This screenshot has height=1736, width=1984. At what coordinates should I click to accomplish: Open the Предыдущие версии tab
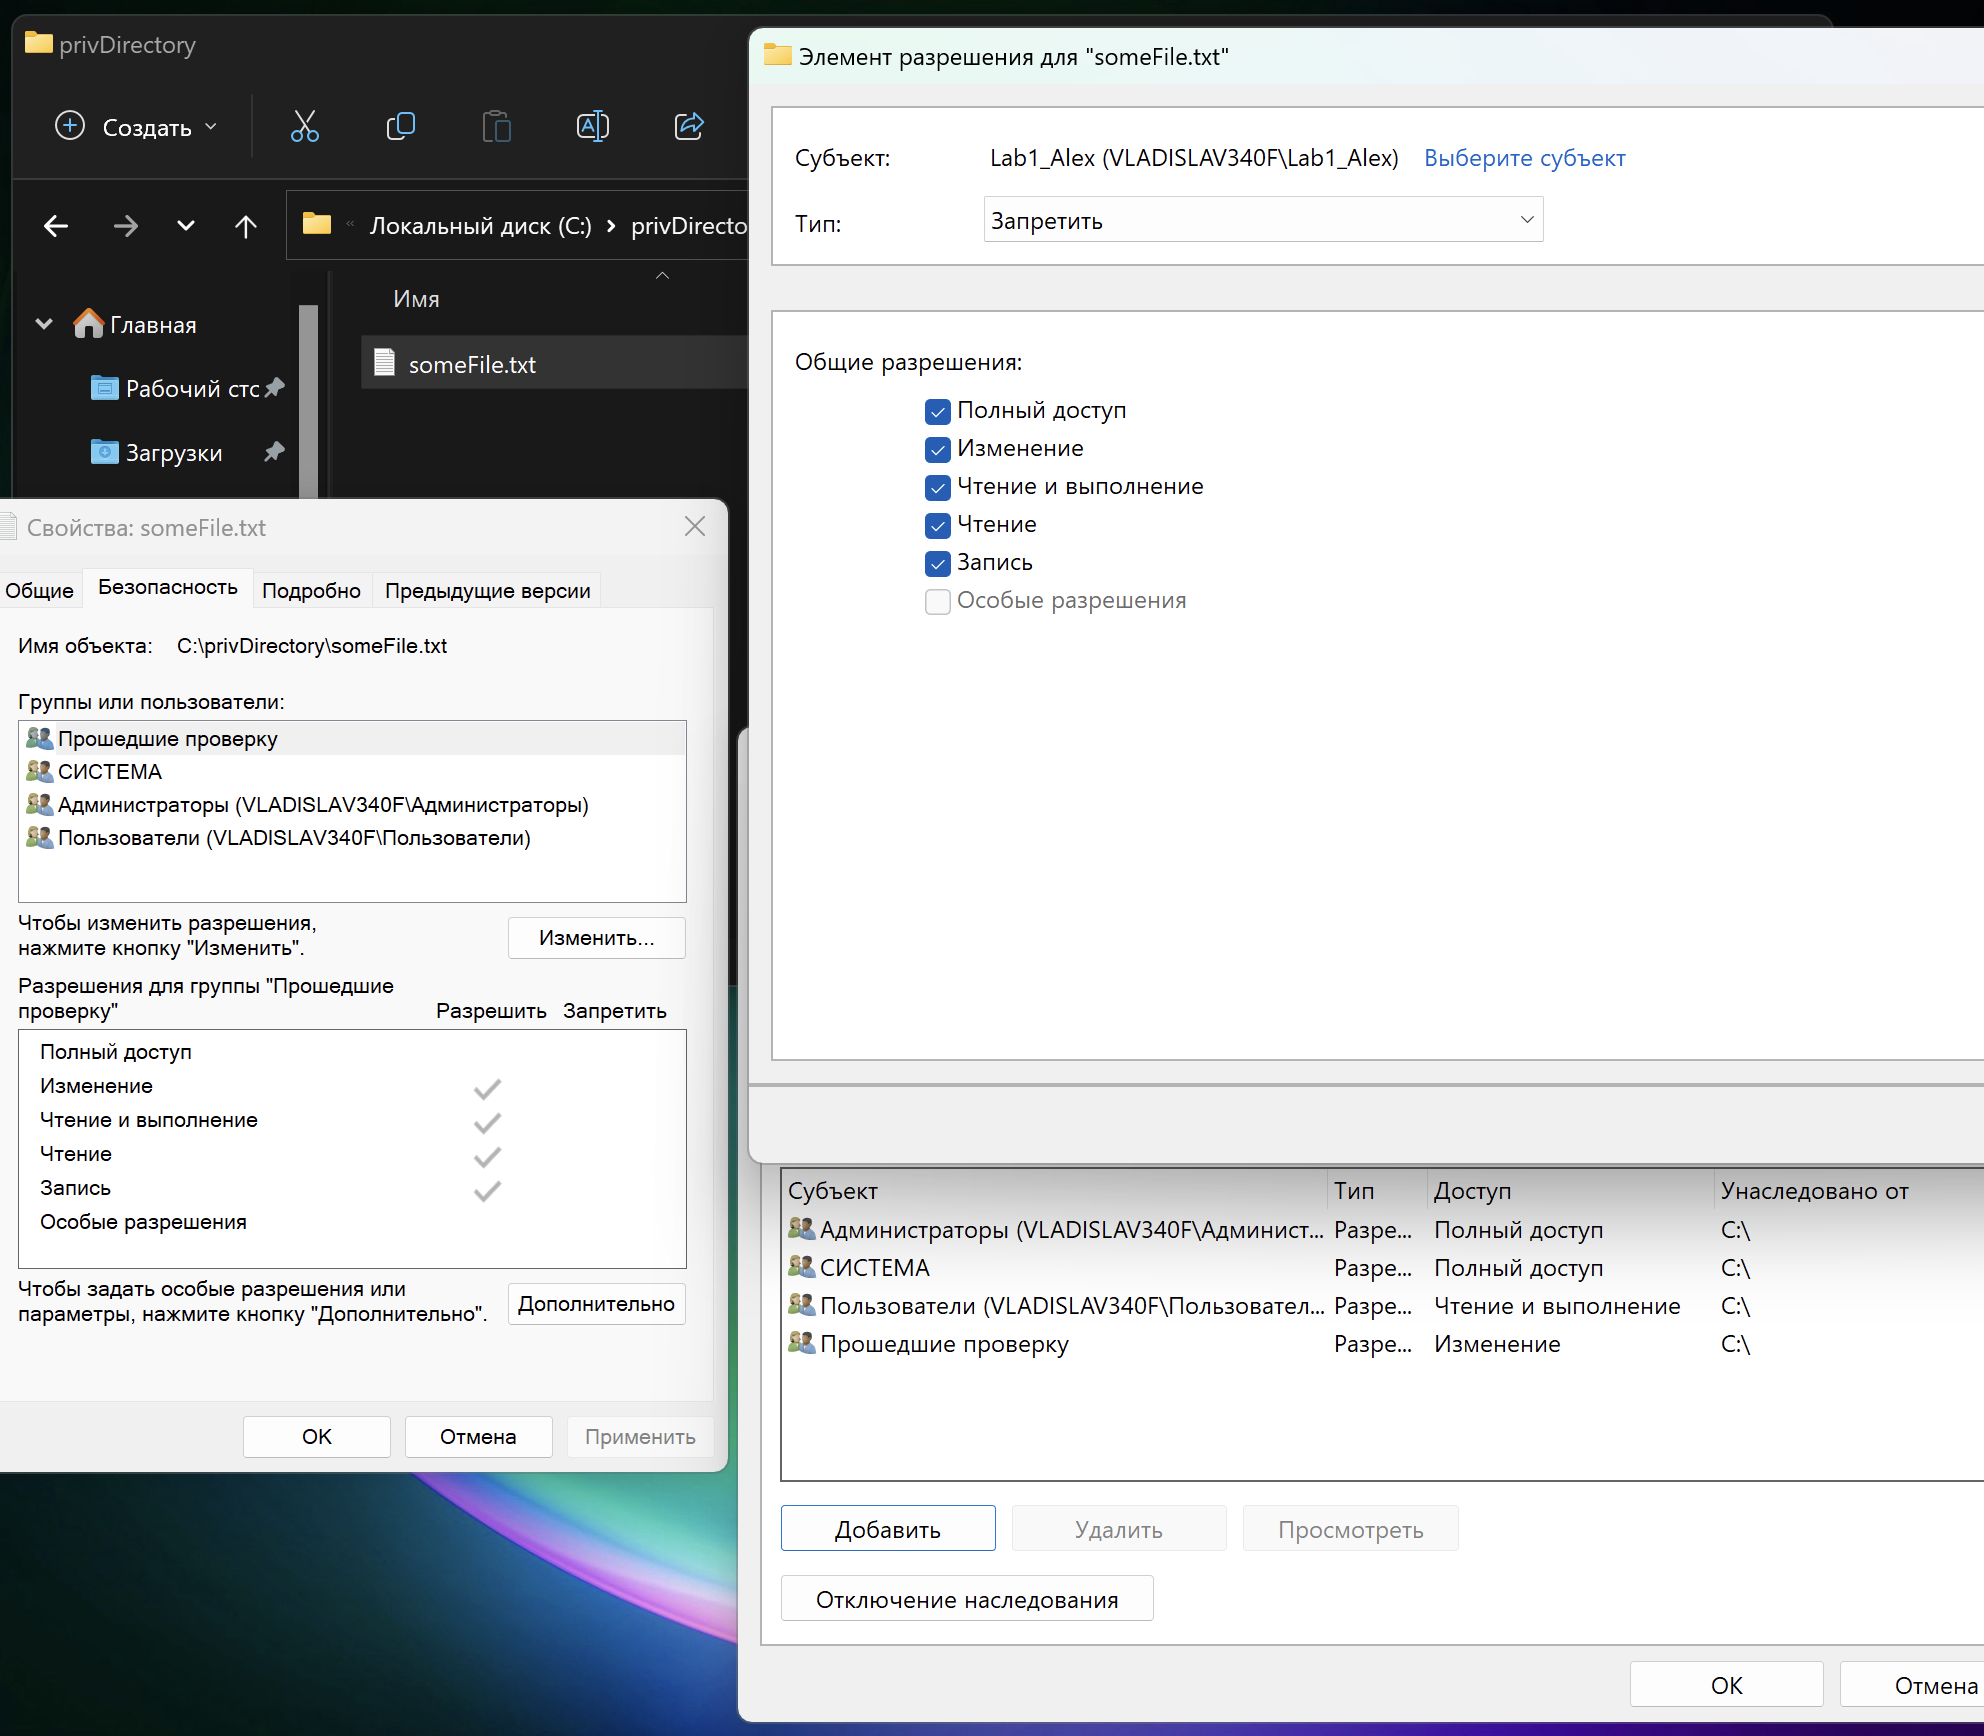[487, 591]
